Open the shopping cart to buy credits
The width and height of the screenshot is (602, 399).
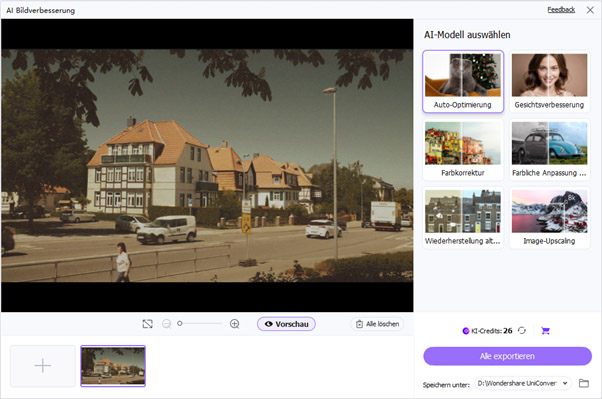coord(545,330)
